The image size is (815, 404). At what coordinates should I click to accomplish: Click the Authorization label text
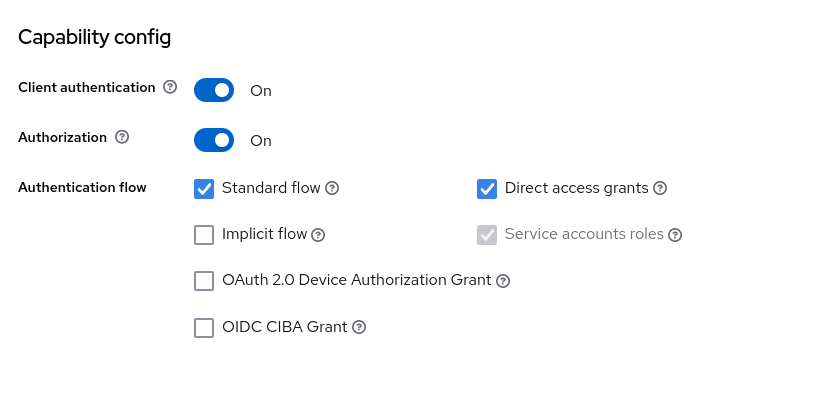click(62, 137)
